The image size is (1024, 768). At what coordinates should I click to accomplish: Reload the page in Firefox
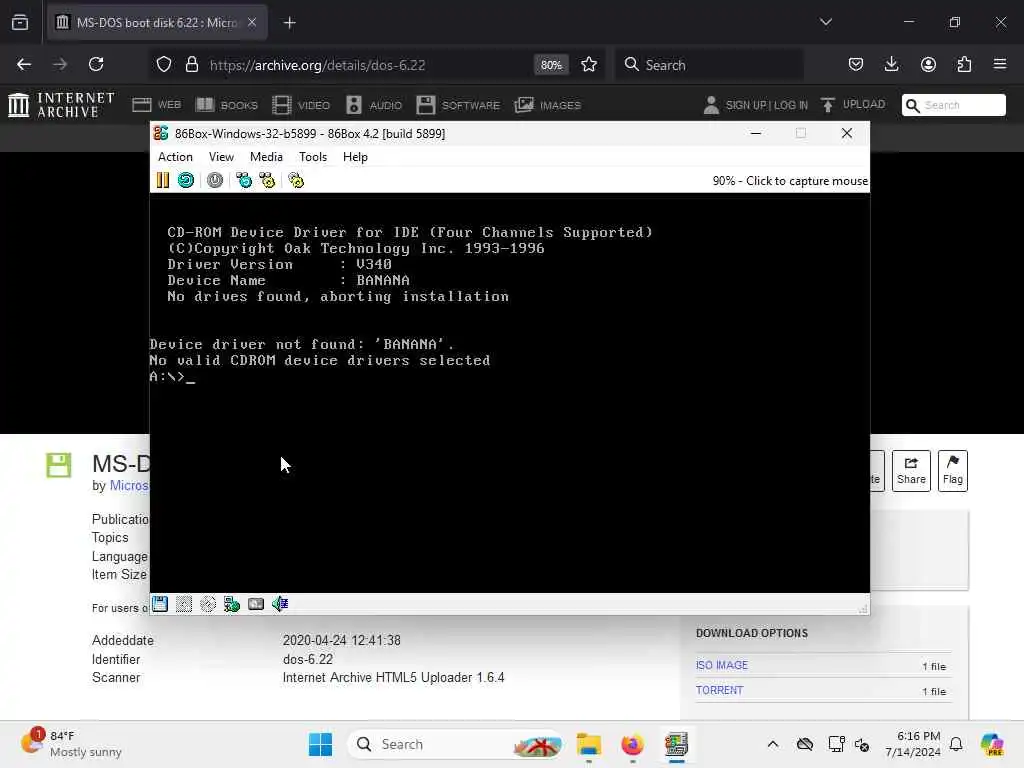(x=96, y=65)
